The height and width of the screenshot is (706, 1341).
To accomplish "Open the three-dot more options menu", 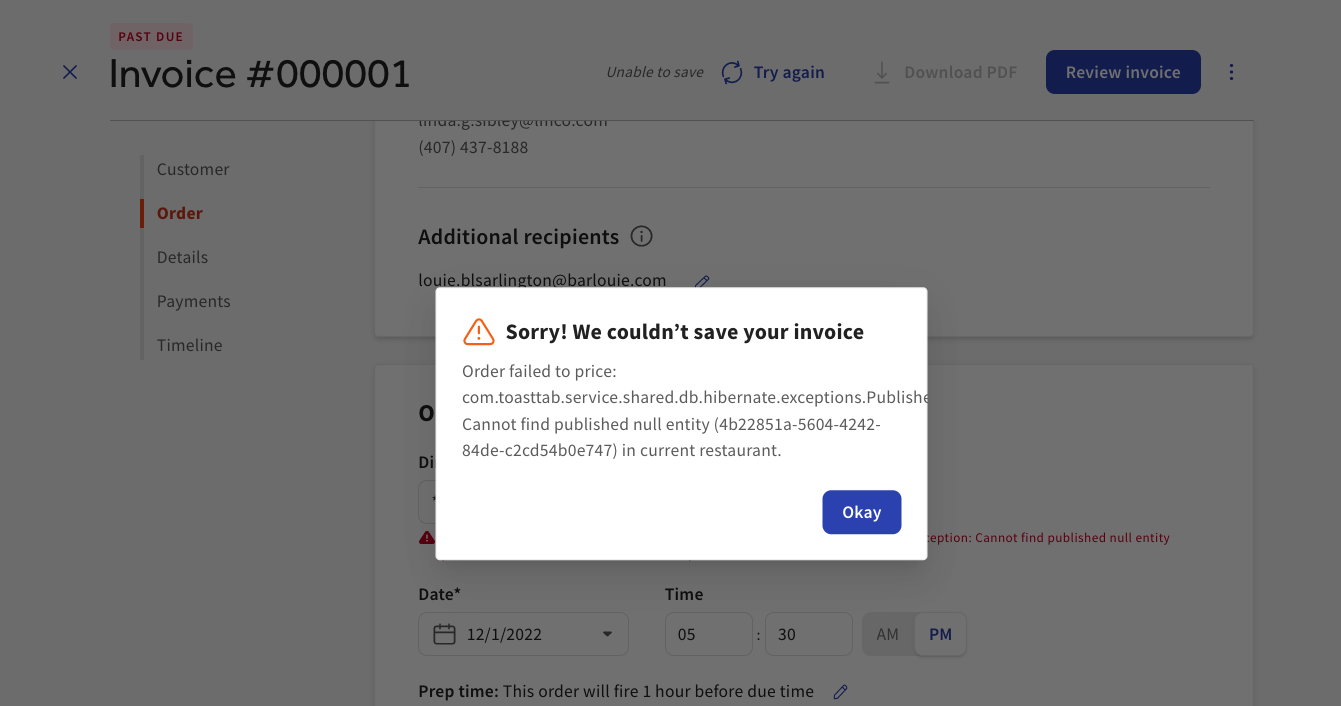I will (1231, 72).
